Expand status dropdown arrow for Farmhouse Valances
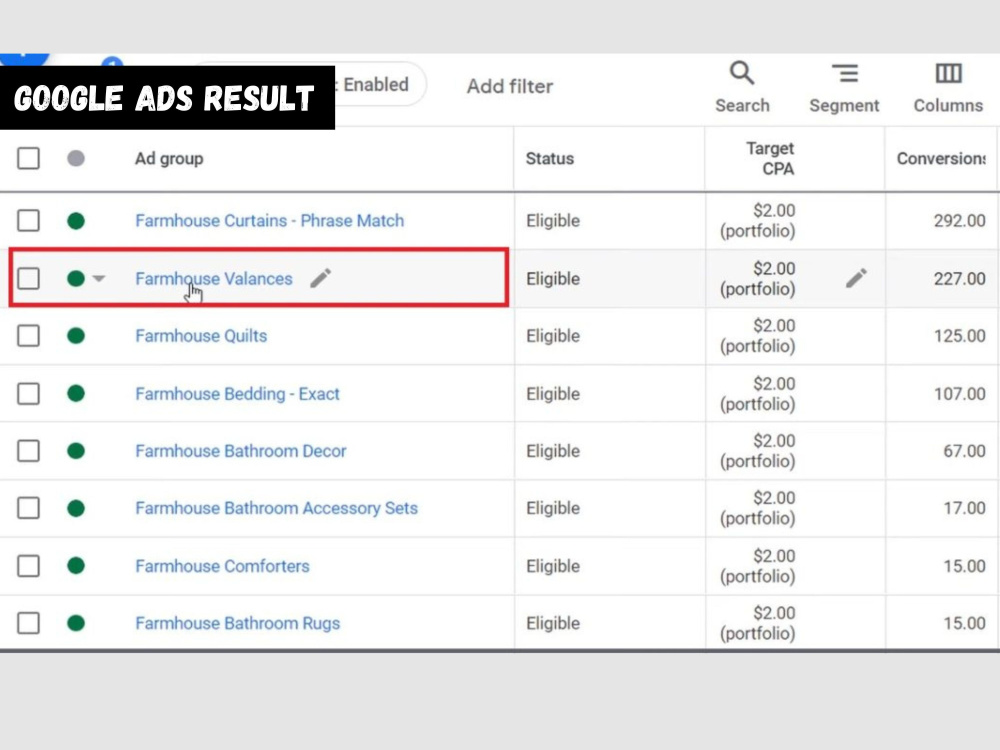The width and height of the screenshot is (1000, 750). (x=99, y=279)
